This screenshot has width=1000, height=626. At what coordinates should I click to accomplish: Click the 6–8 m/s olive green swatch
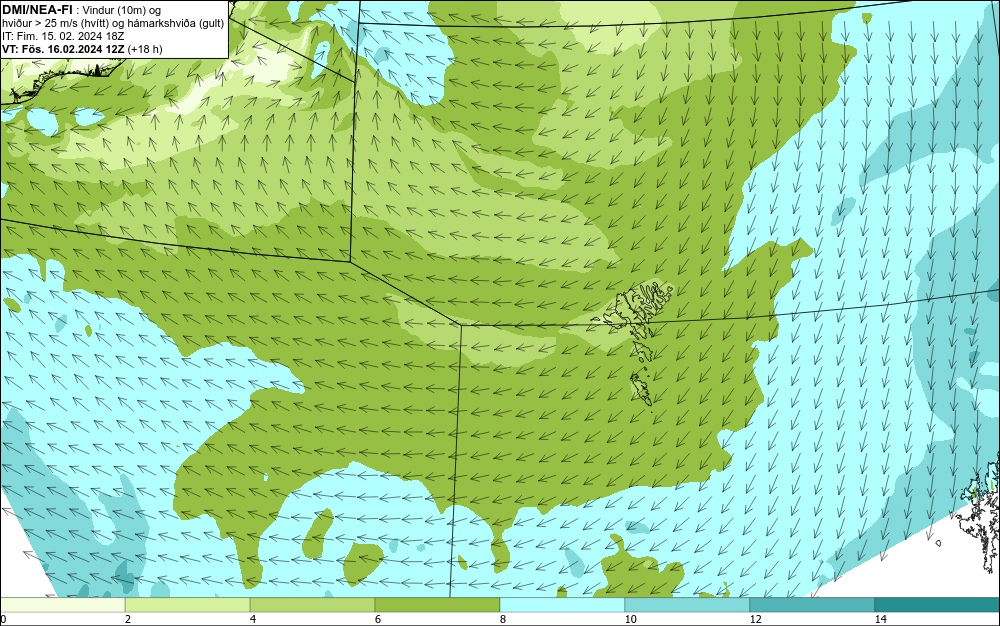[x=438, y=605]
